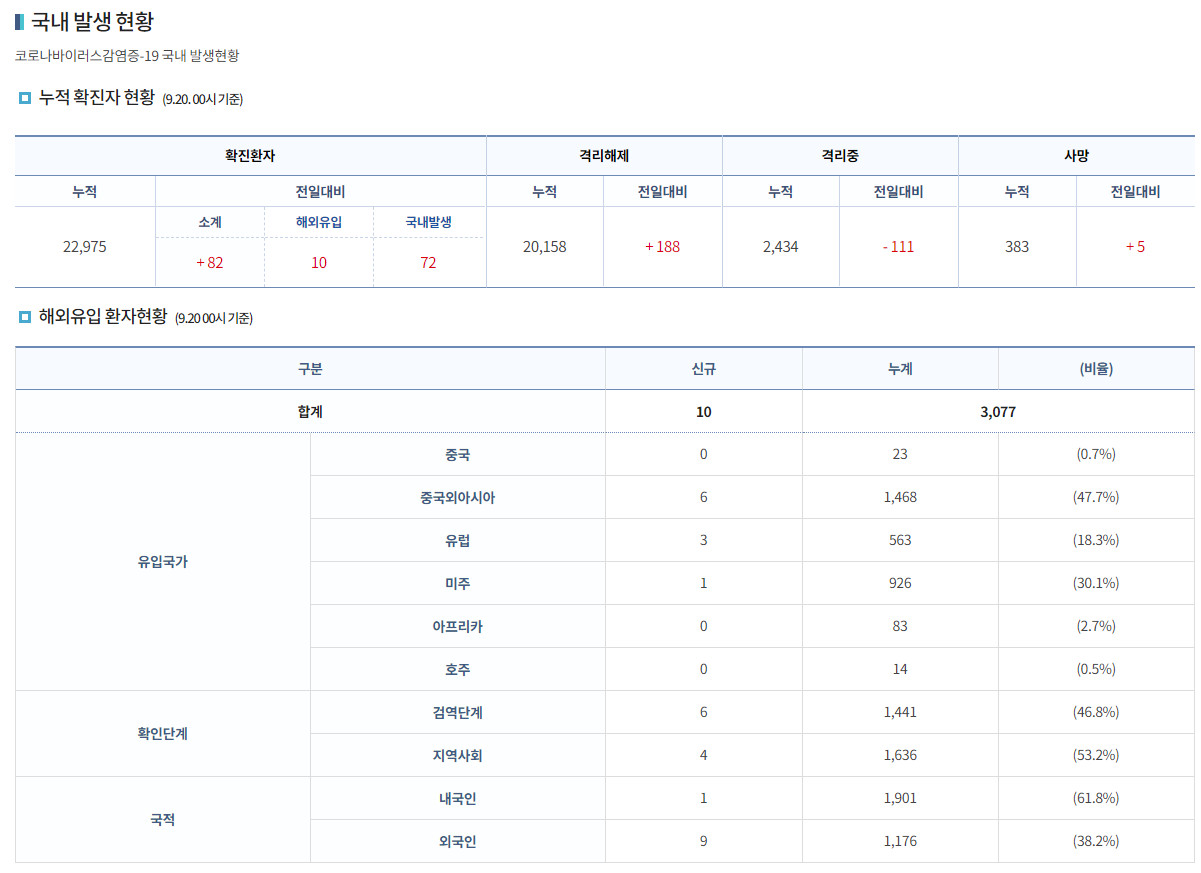Click the 확진환자 table header

(x=250, y=156)
